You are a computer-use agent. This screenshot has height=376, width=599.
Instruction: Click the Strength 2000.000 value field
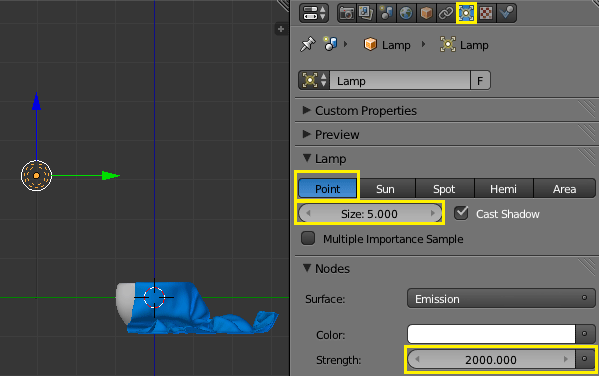(491, 359)
